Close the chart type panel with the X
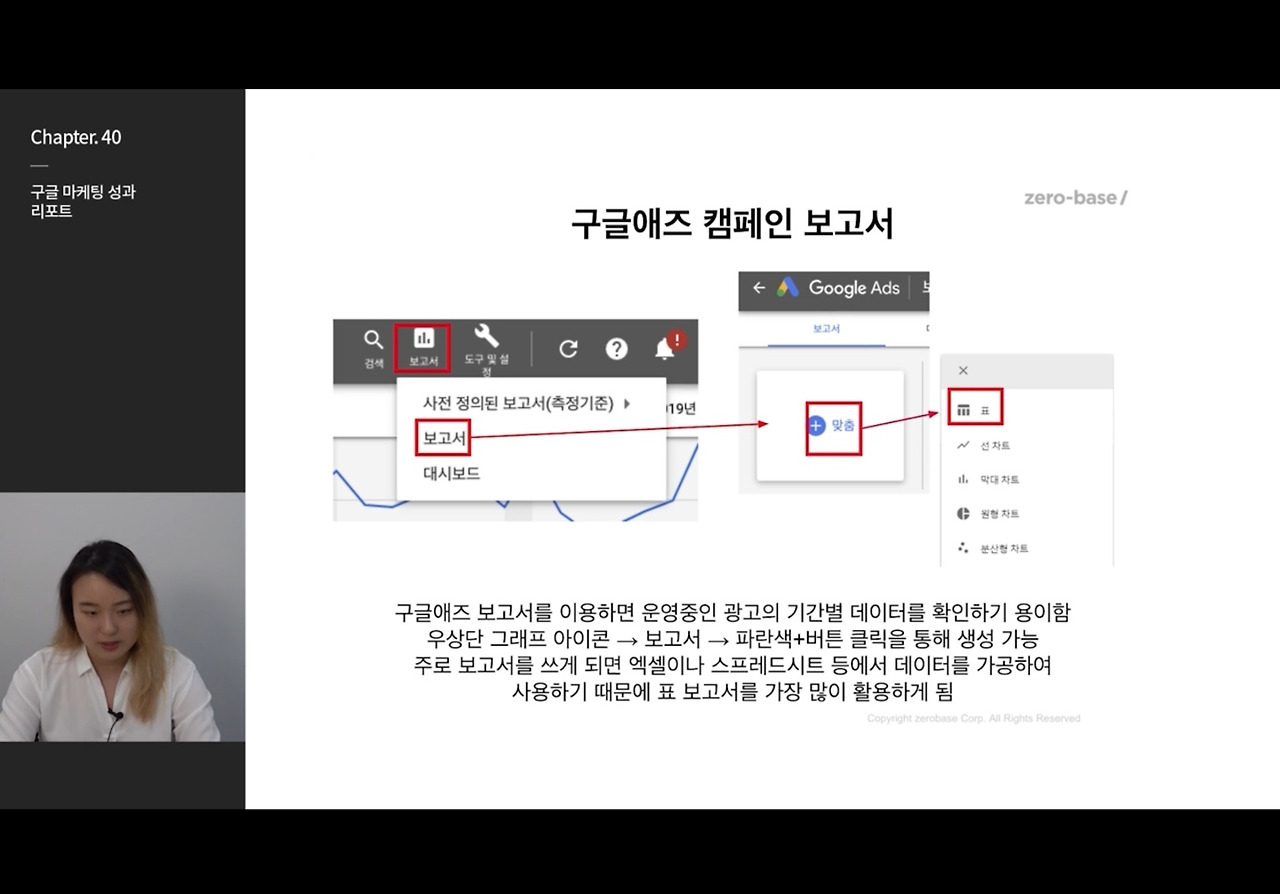This screenshot has width=1280, height=894. [x=962, y=370]
